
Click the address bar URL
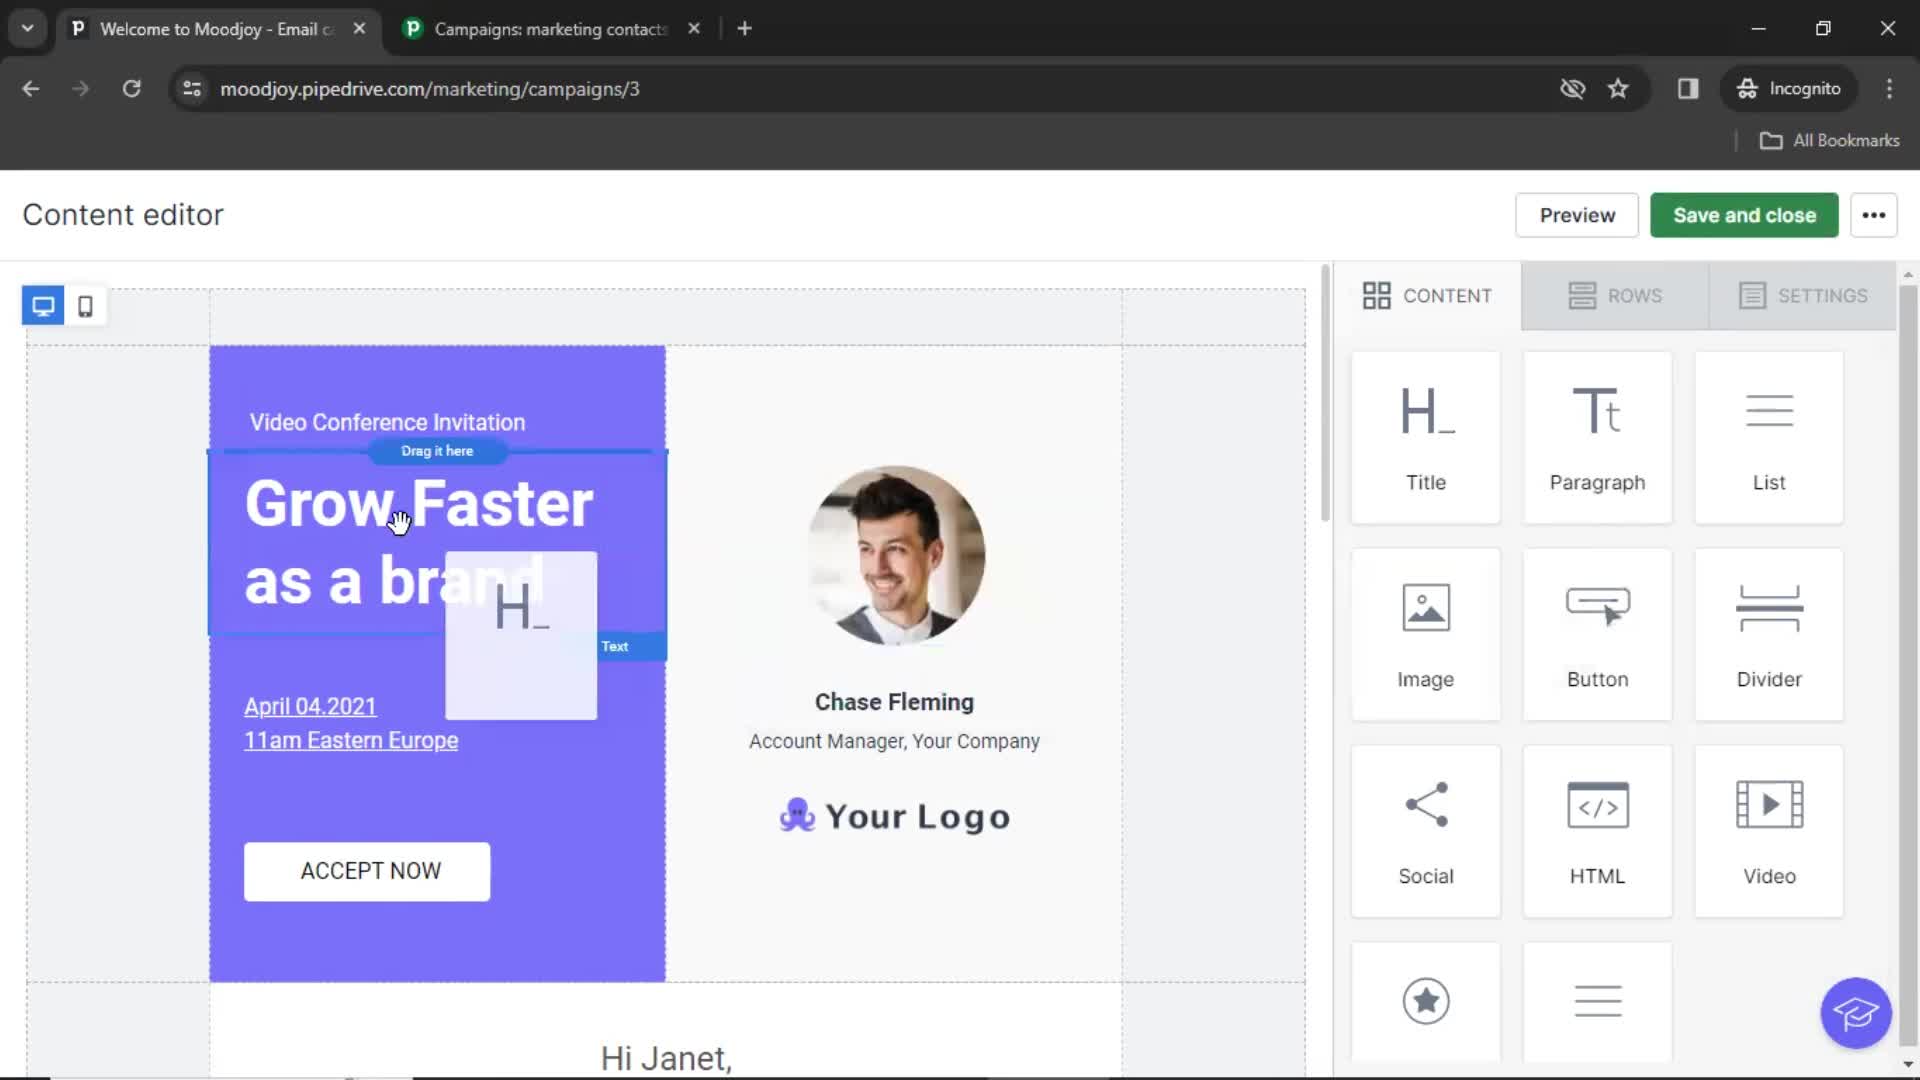430,89
